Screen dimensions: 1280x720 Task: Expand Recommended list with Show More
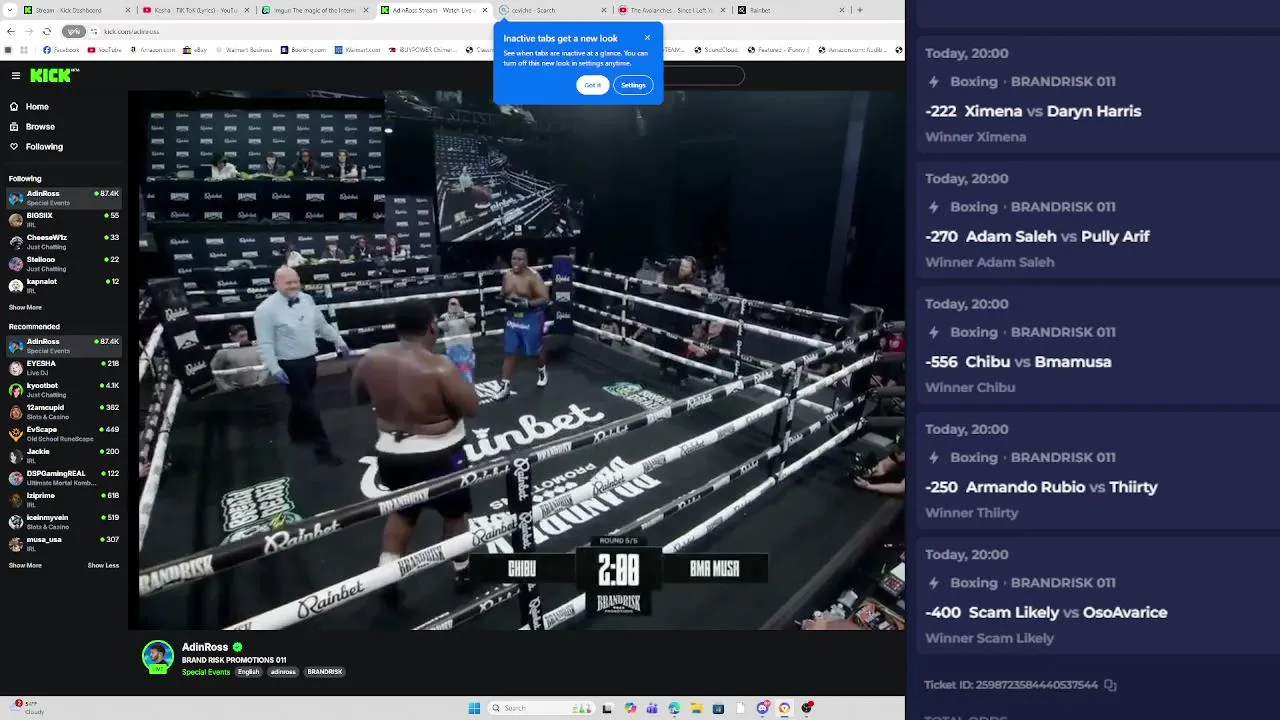[x=25, y=566]
